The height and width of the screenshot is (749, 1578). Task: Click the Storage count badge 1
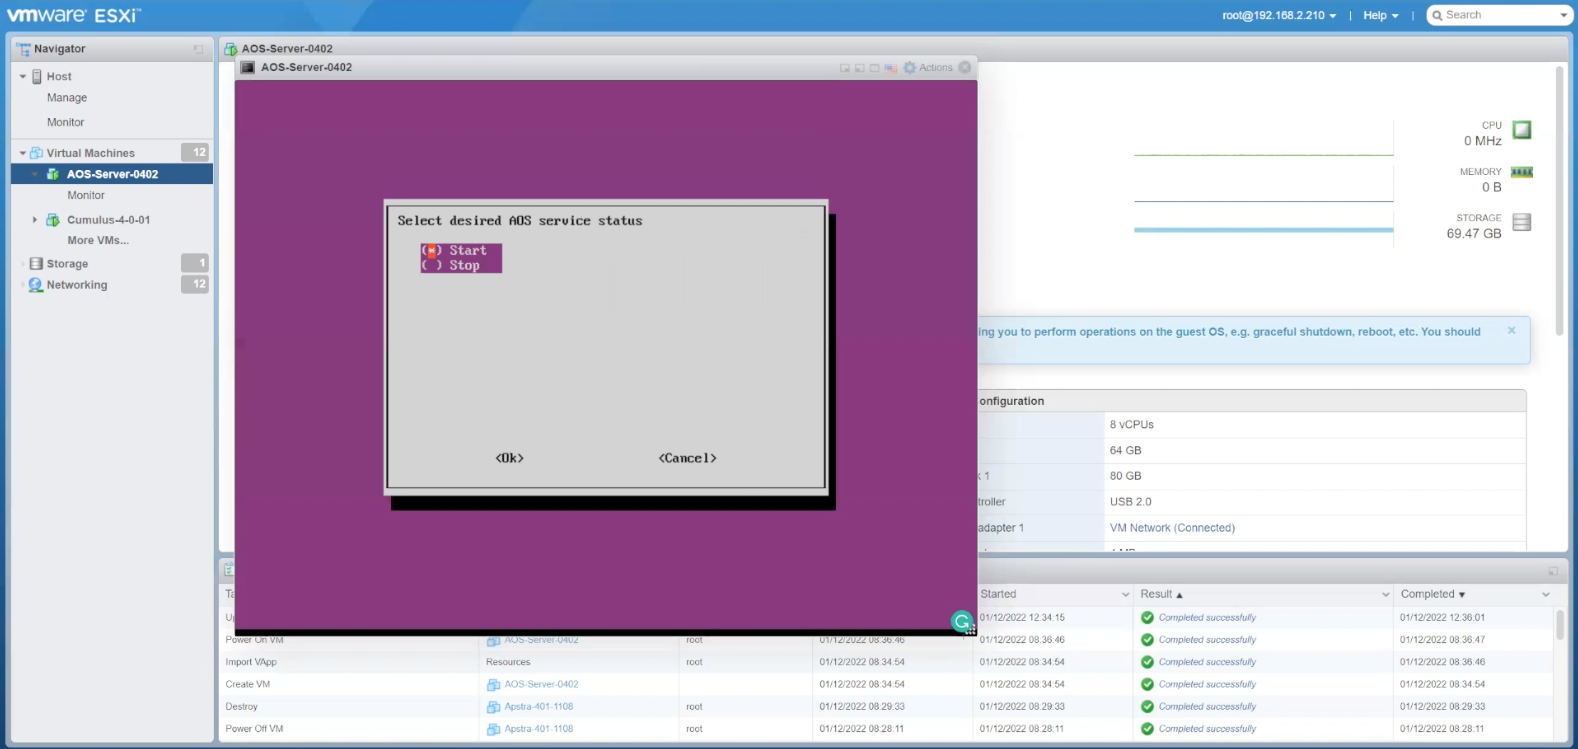(x=195, y=264)
